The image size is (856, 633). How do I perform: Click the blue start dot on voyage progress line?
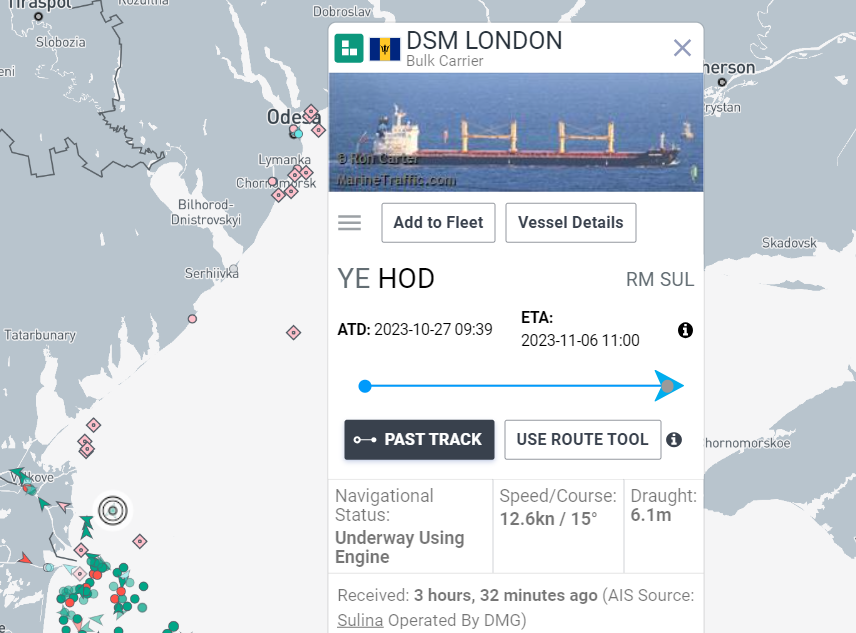tap(365, 386)
